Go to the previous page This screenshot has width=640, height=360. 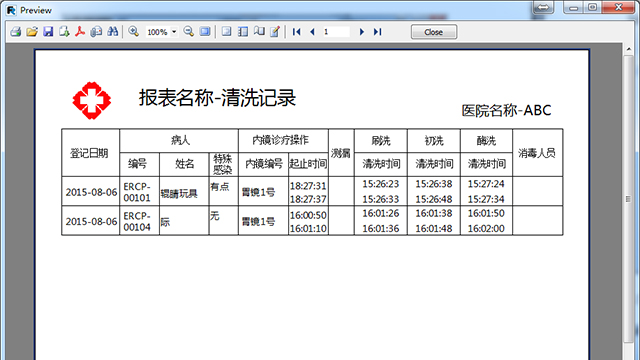coord(313,31)
